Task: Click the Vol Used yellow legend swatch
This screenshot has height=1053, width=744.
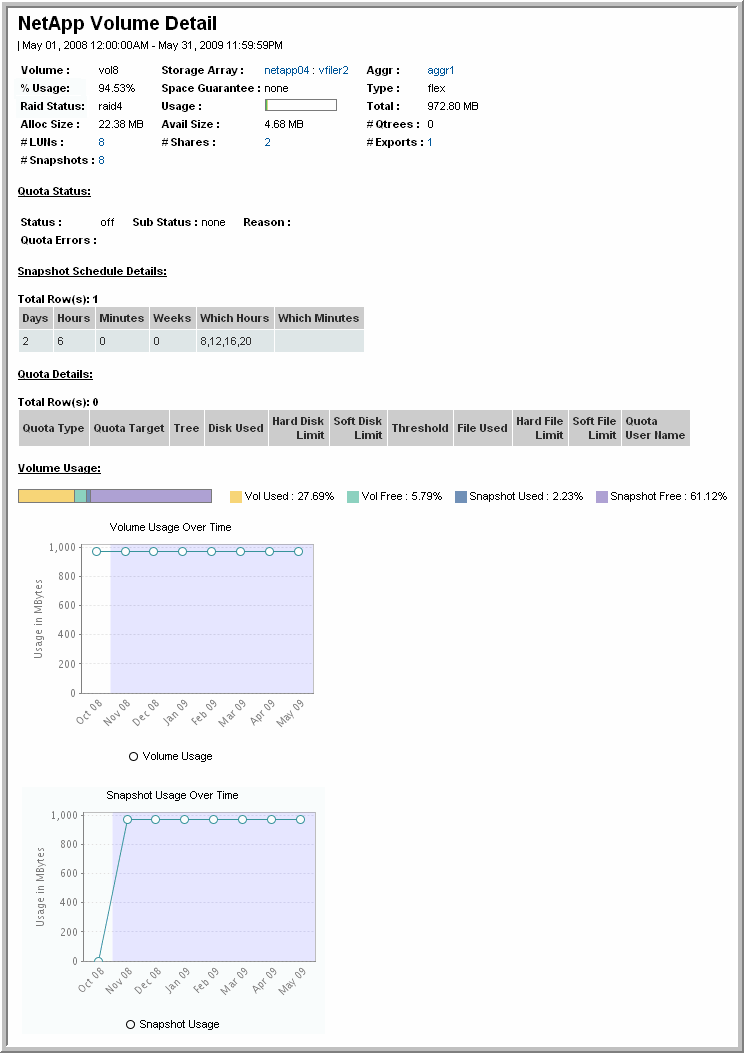Action: point(236,497)
